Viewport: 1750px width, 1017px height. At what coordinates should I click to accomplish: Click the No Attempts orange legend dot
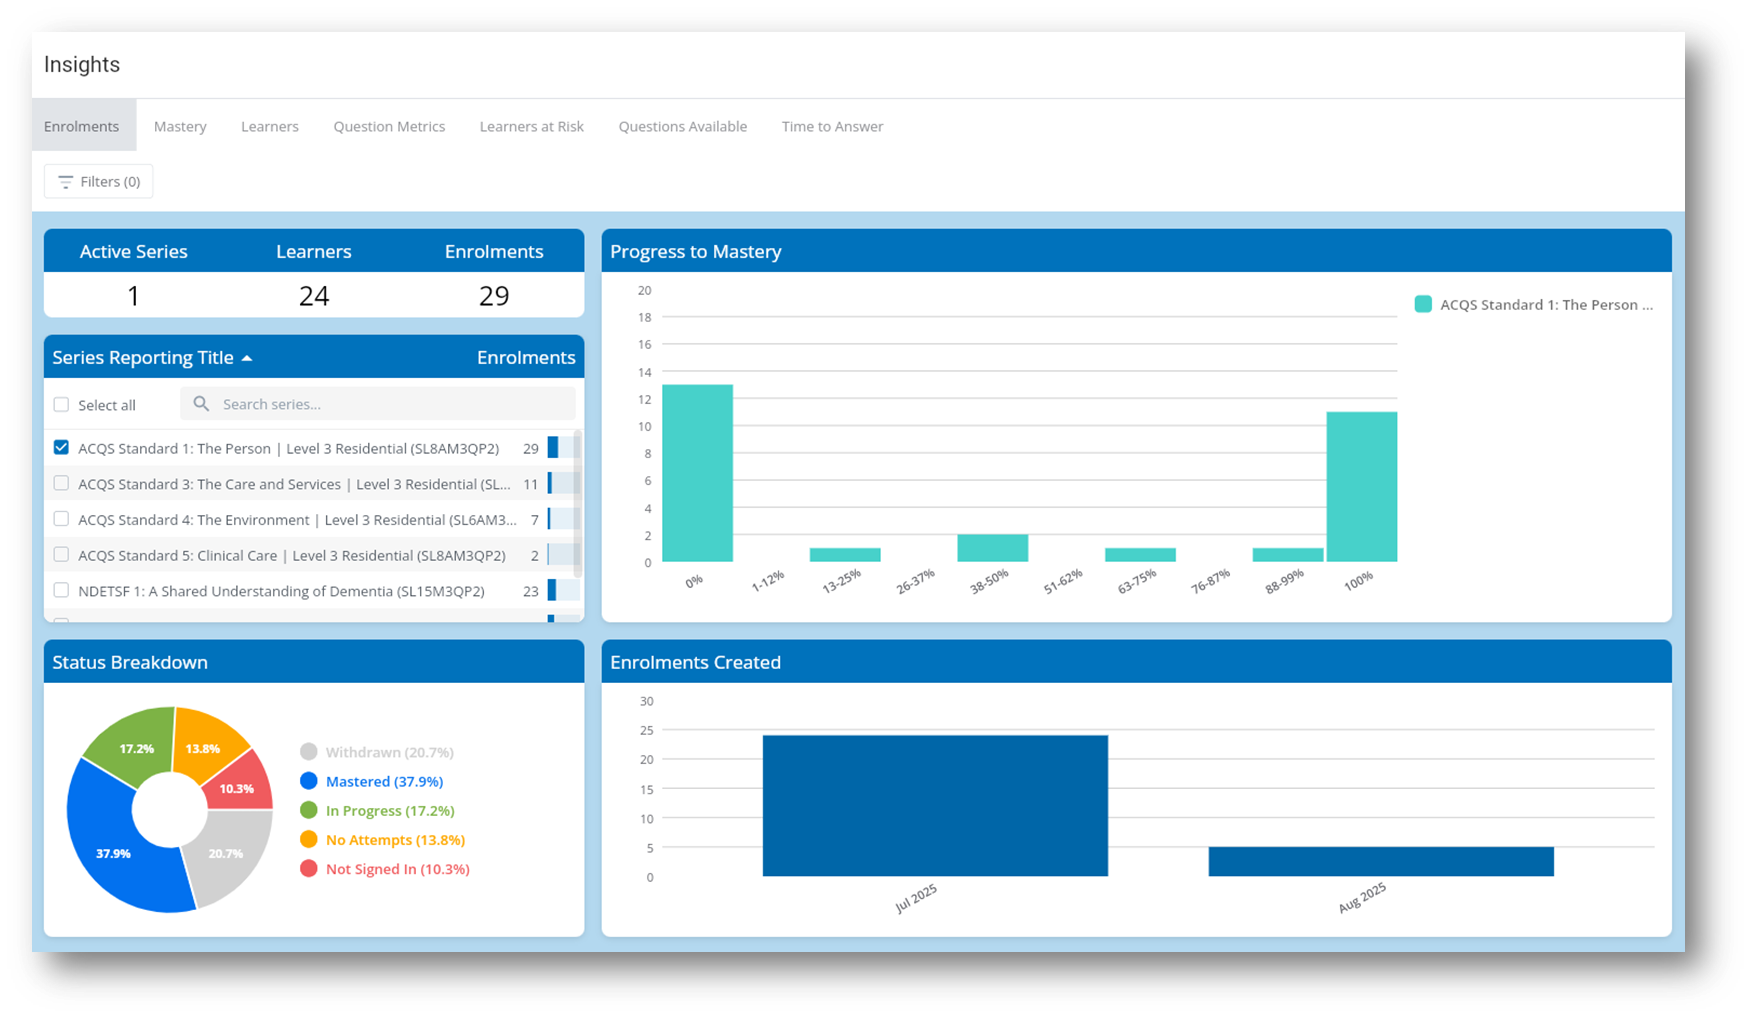pyautogui.click(x=309, y=840)
